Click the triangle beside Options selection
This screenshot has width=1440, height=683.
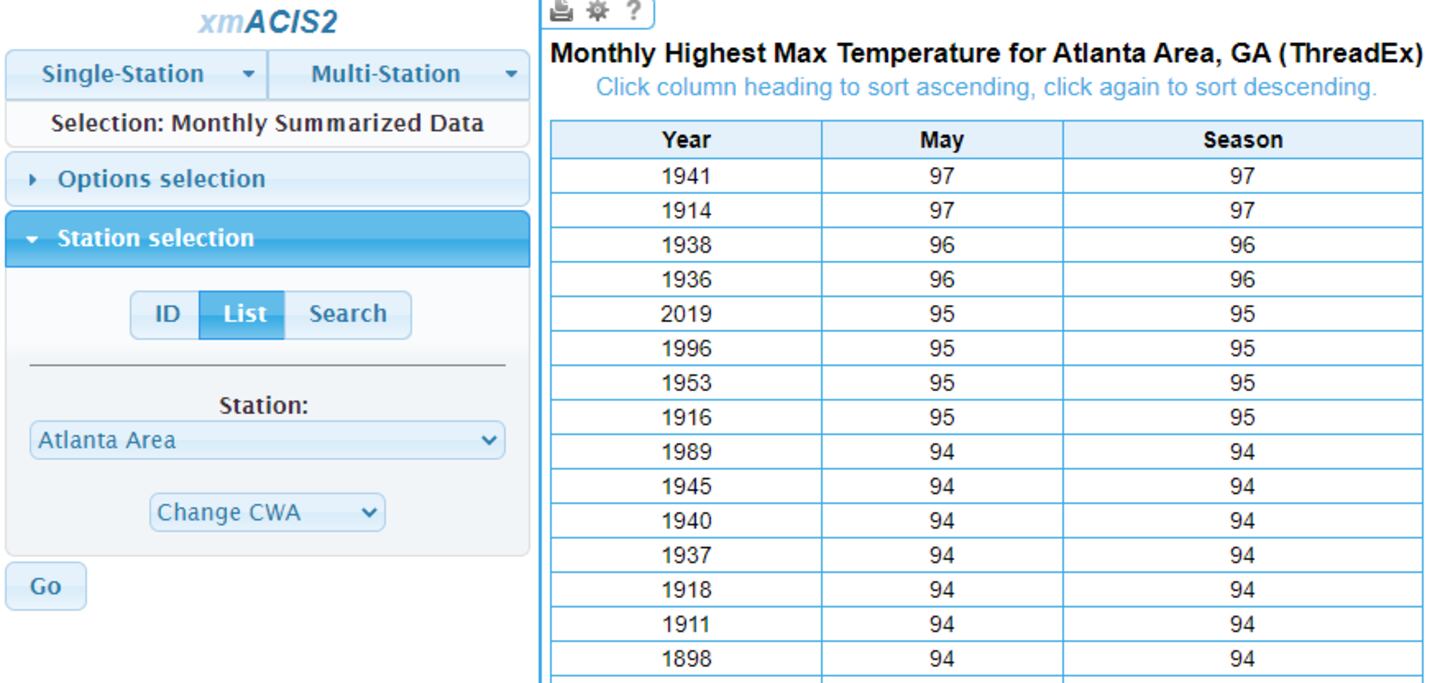(x=34, y=180)
